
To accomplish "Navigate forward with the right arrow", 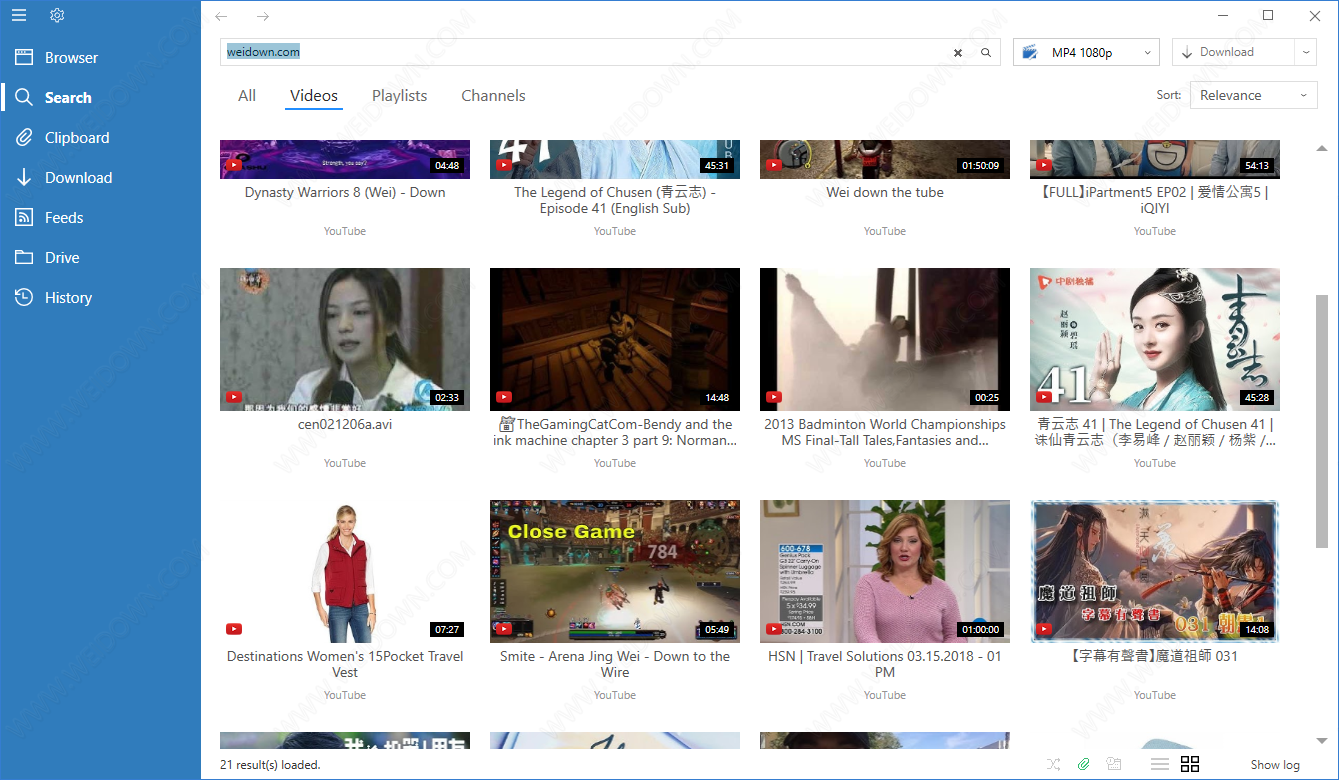I will pos(263,16).
